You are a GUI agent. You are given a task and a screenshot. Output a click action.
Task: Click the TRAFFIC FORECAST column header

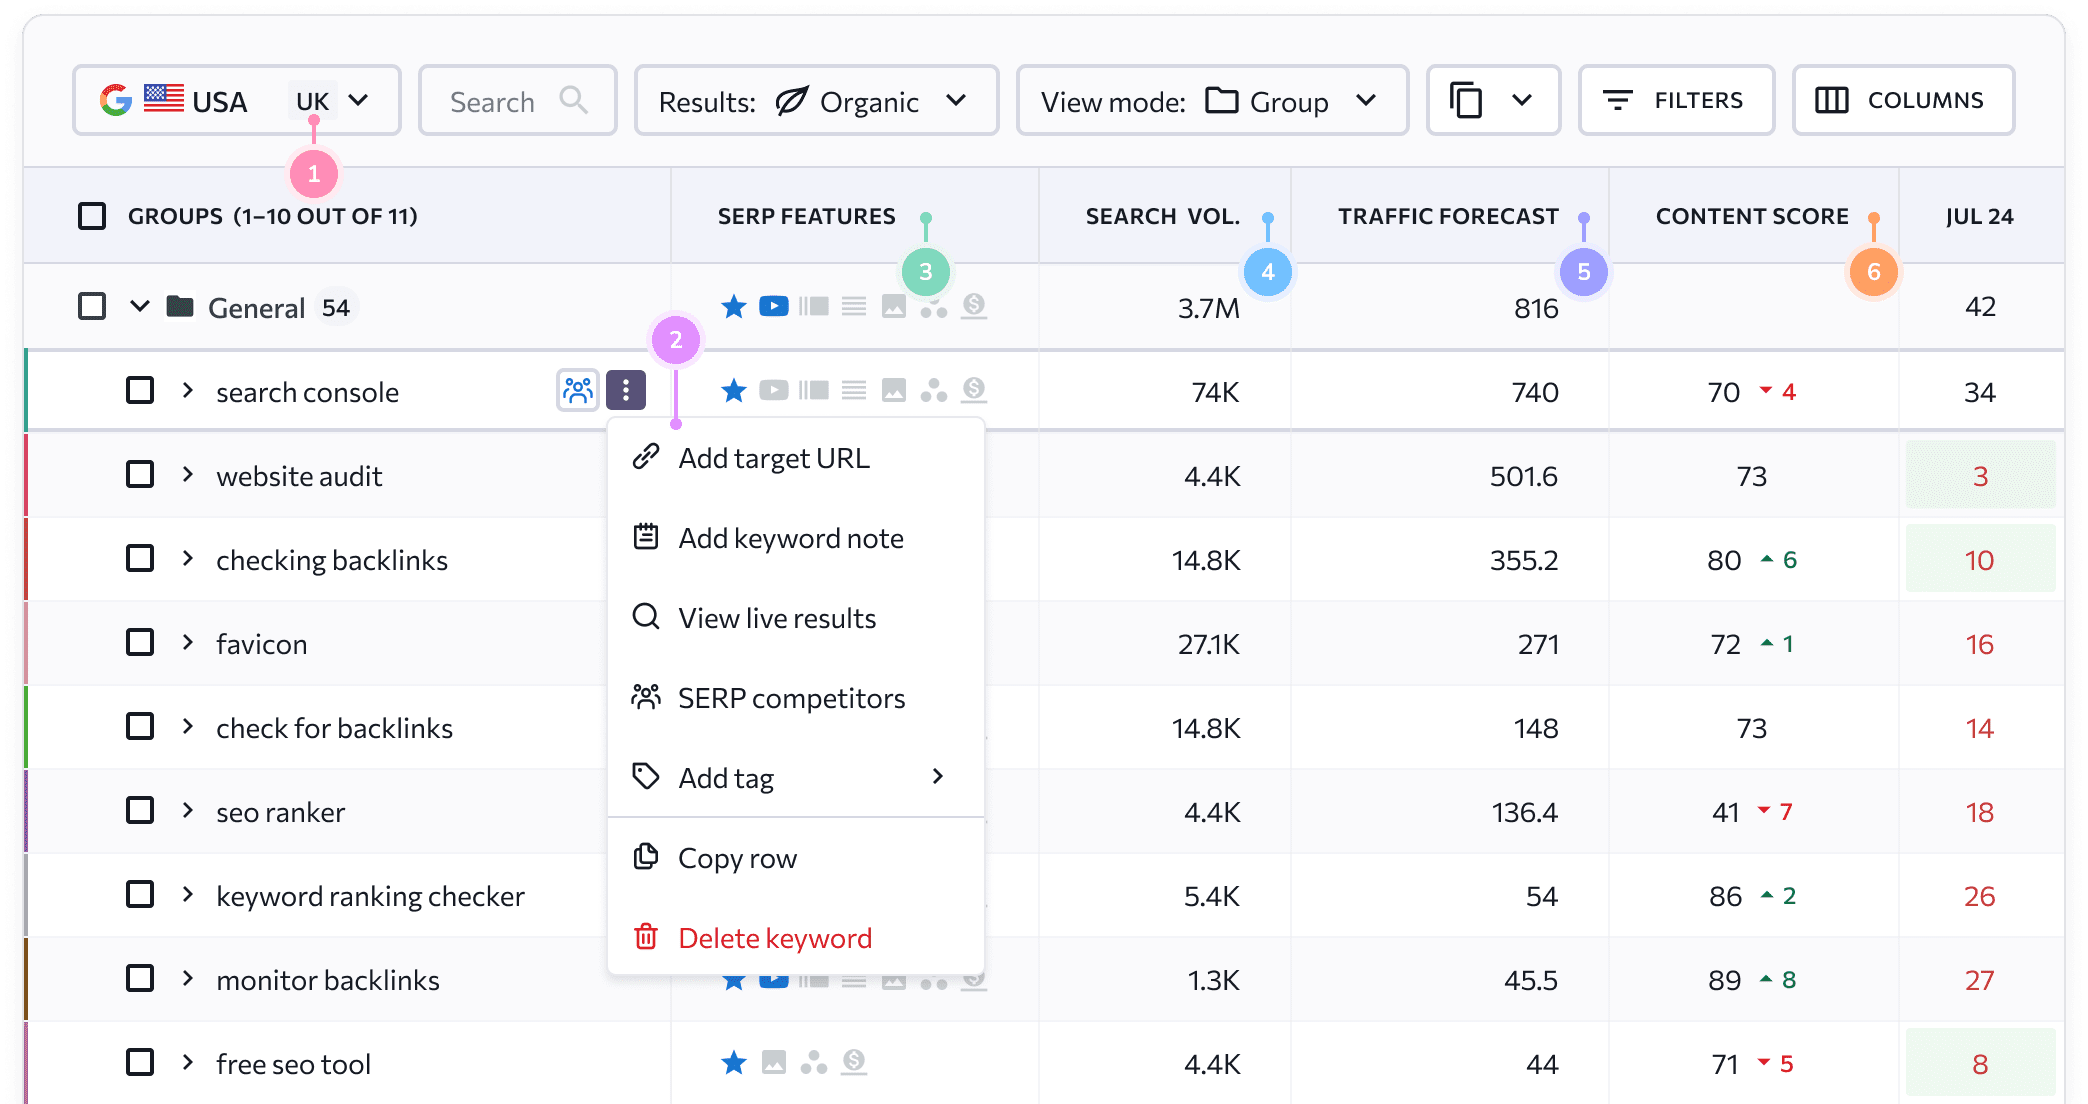coord(1448,216)
